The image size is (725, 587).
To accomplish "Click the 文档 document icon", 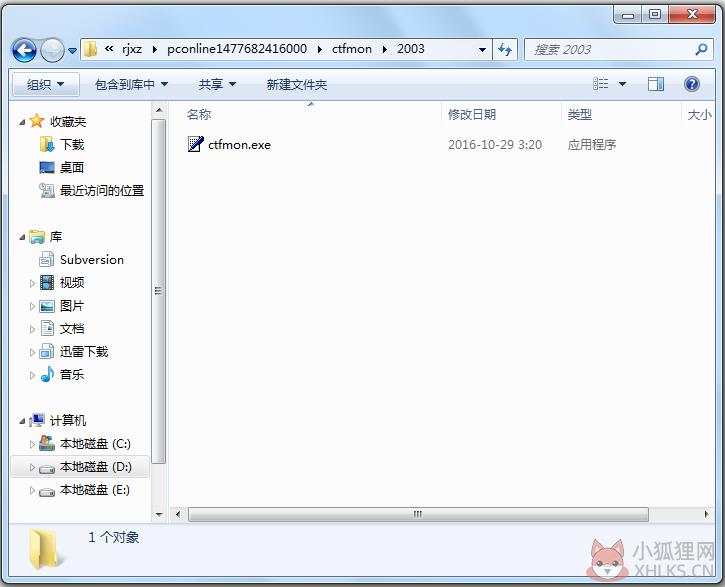I will (x=47, y=328).
